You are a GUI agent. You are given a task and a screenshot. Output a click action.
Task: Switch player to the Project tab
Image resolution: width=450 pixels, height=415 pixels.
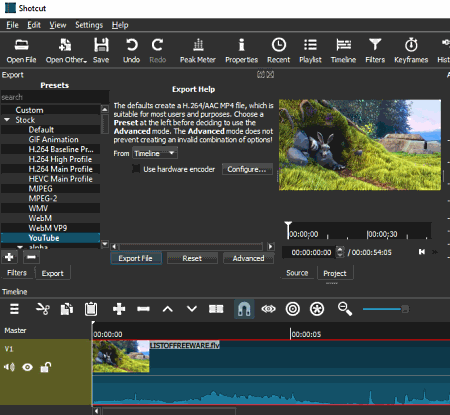point(335,273)
